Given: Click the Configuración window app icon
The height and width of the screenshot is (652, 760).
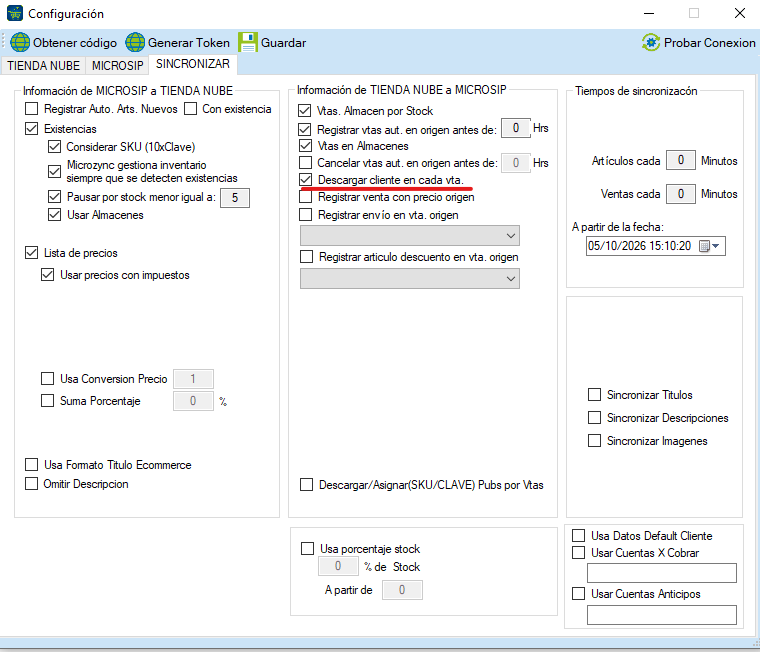Looking at the screenshot, I should pos(15,13).
